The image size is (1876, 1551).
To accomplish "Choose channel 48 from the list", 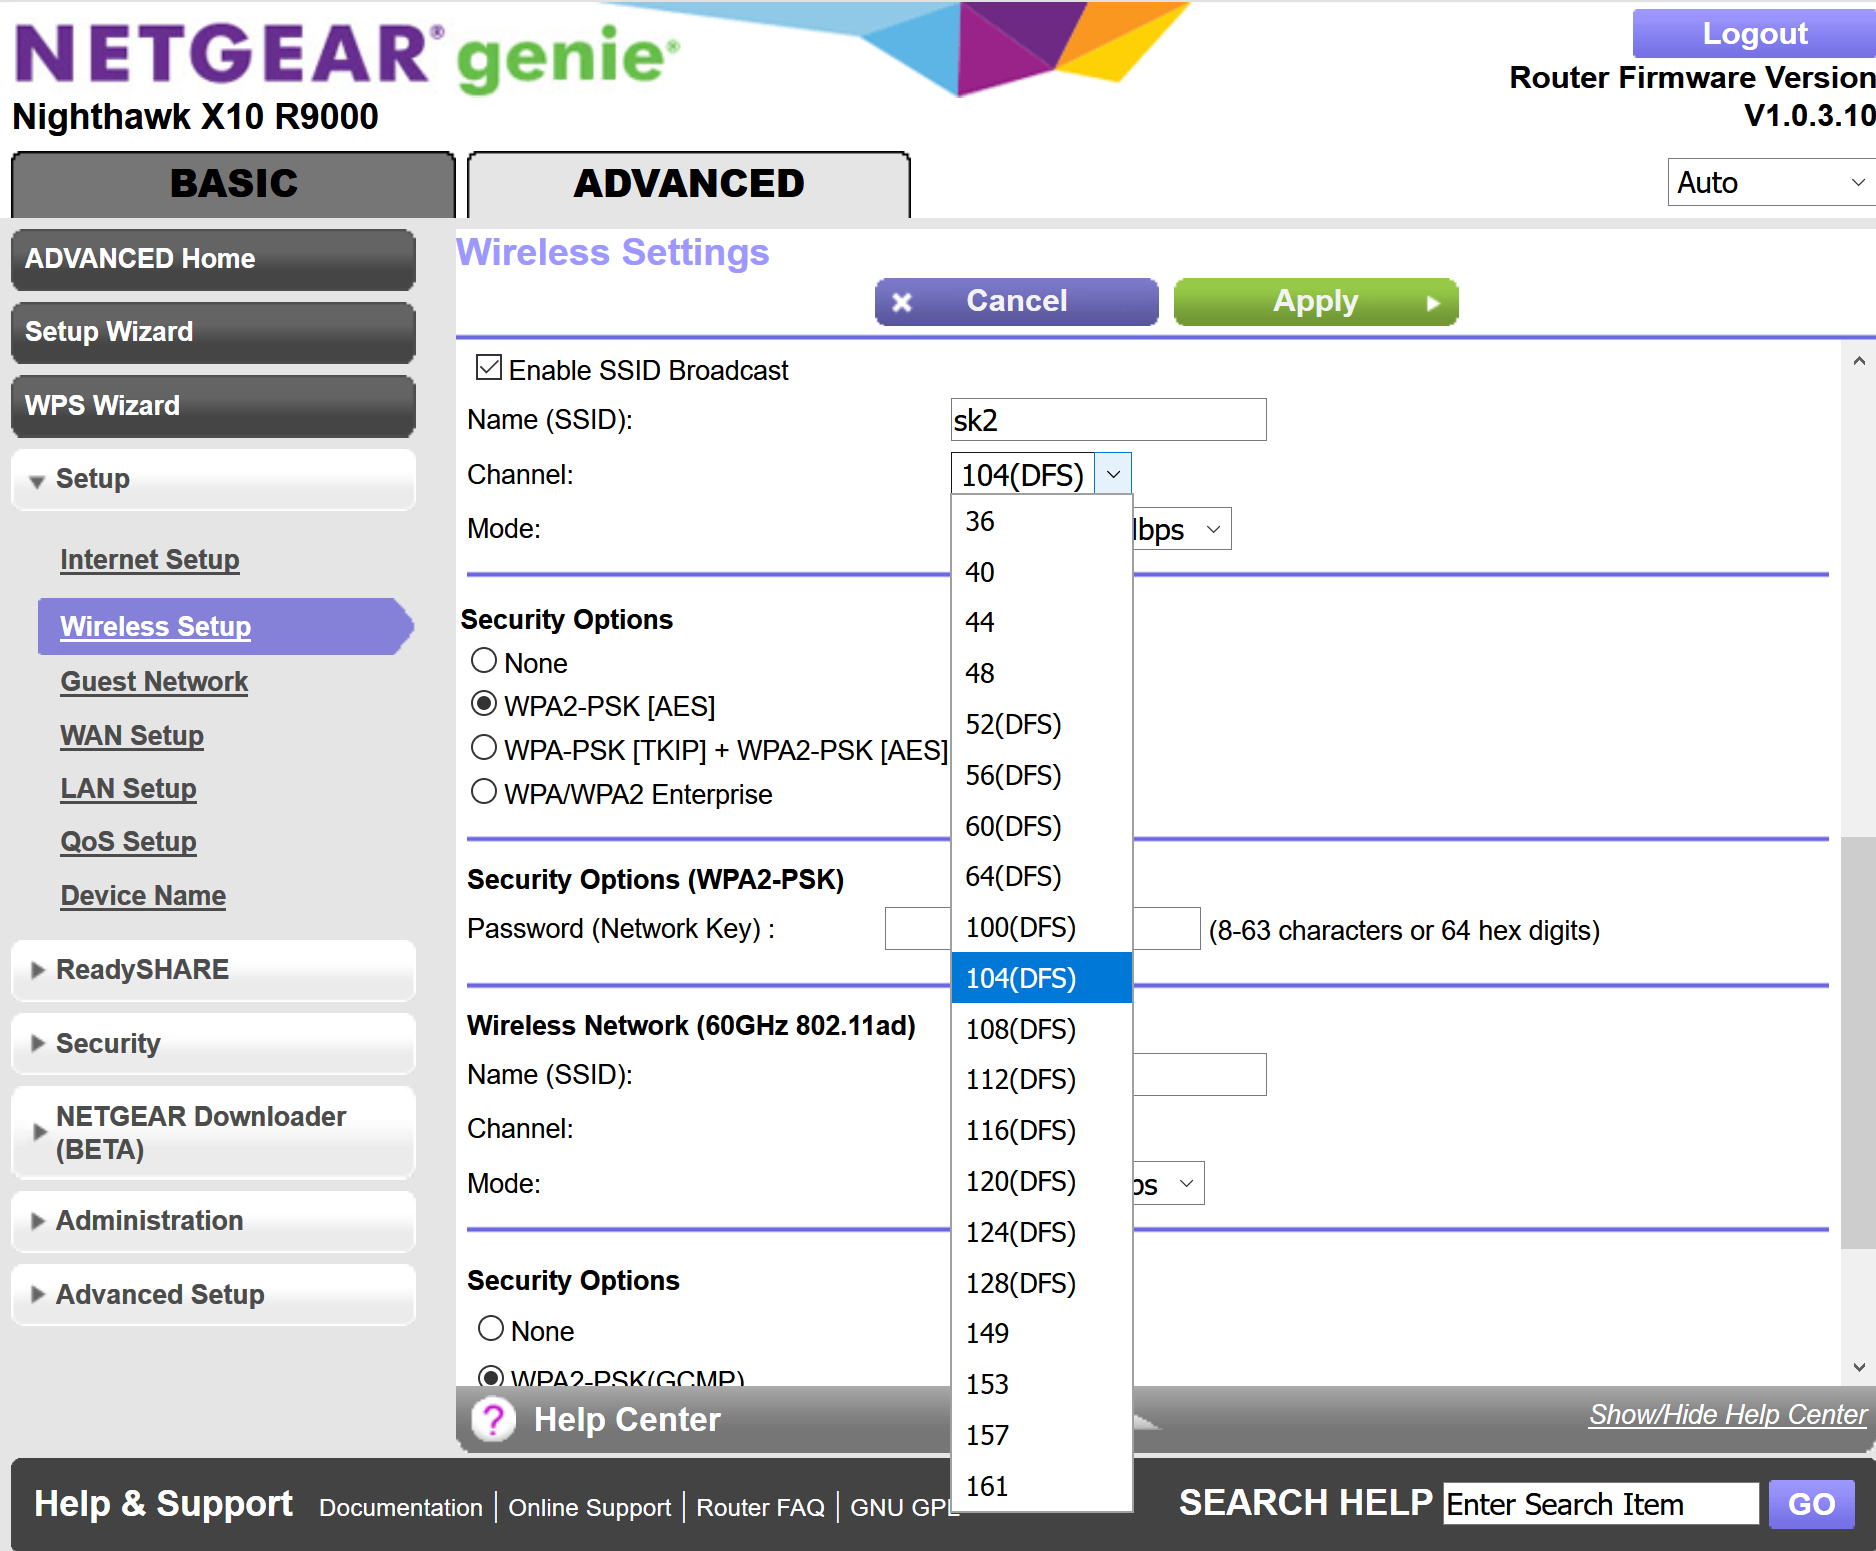I will click(x=1041, y=673).
